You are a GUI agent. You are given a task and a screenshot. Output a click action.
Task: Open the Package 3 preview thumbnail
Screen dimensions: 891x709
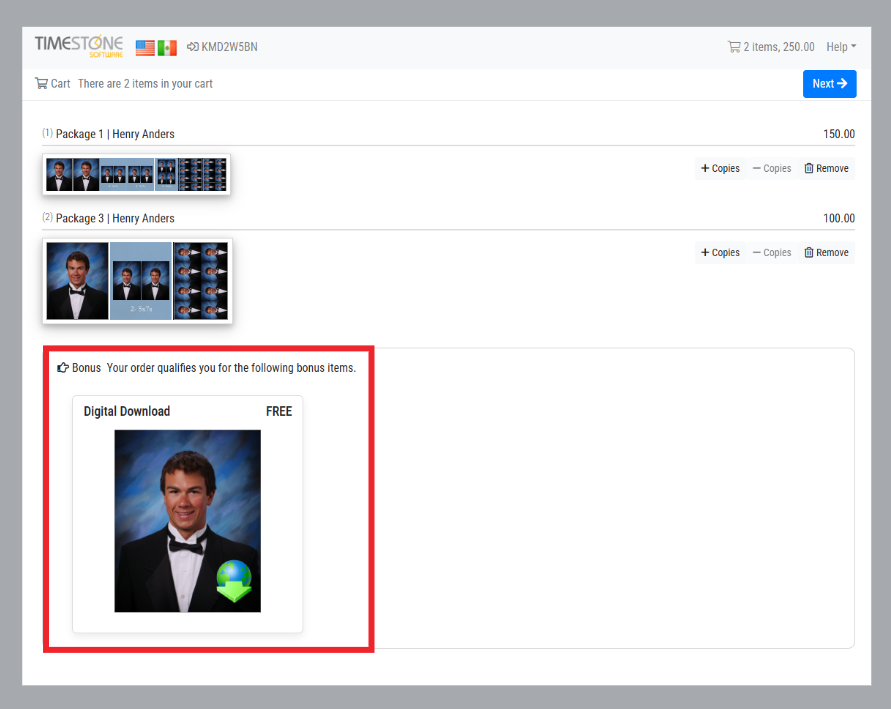click(137, 281)
